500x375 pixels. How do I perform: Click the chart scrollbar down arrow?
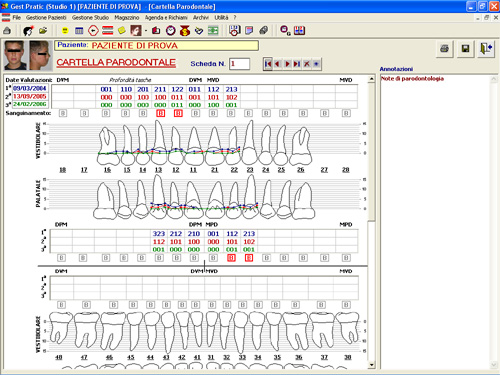(371, 365)
